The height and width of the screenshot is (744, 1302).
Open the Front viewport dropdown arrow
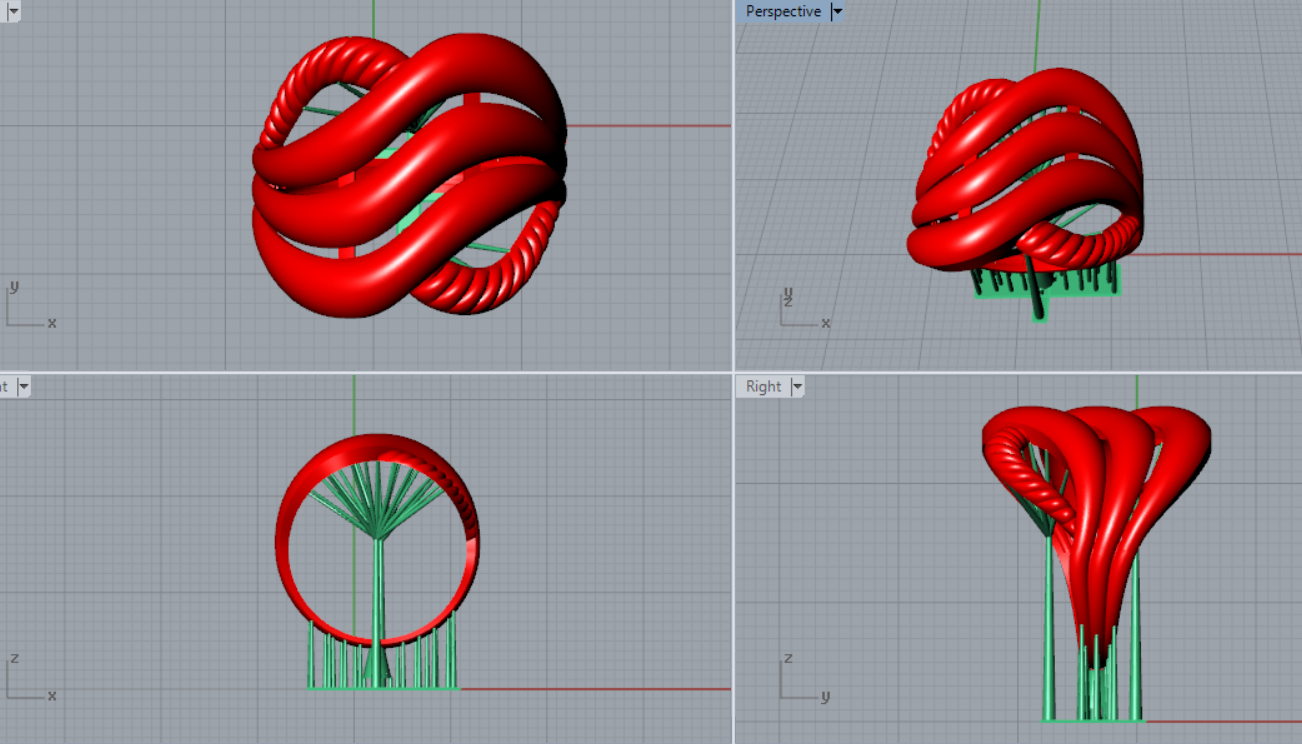point(23,387)
